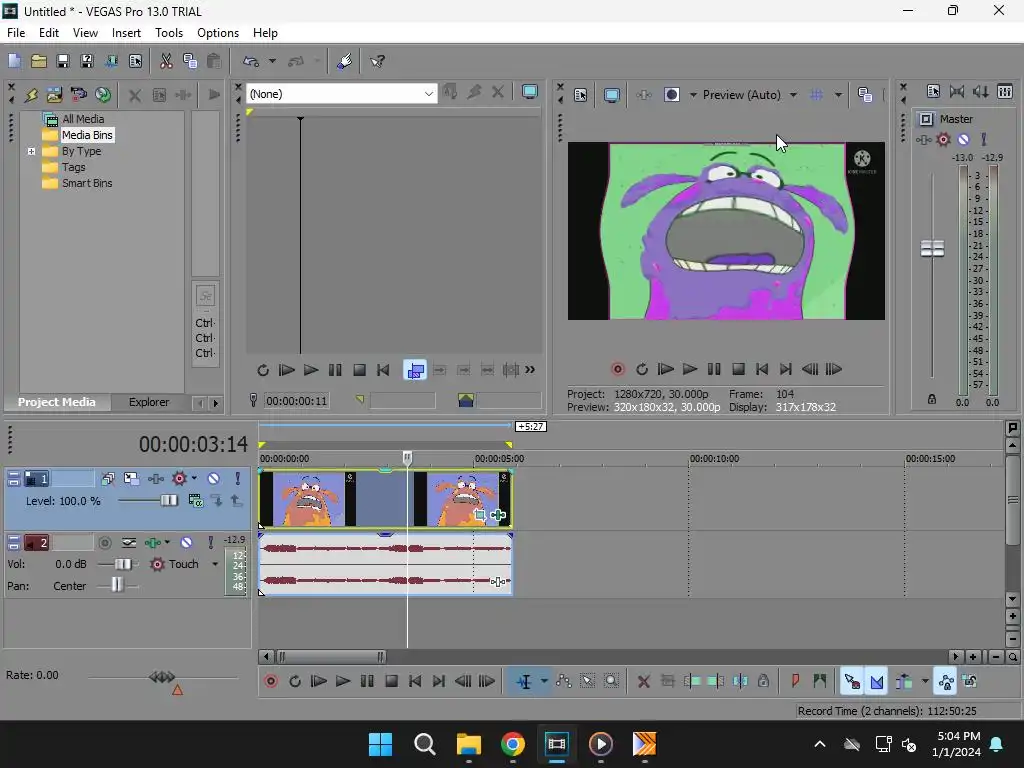Expand the By Type folder
The width and height of the screenshot is (1024, 768).
pyautogui.click(x=31, y=152)
